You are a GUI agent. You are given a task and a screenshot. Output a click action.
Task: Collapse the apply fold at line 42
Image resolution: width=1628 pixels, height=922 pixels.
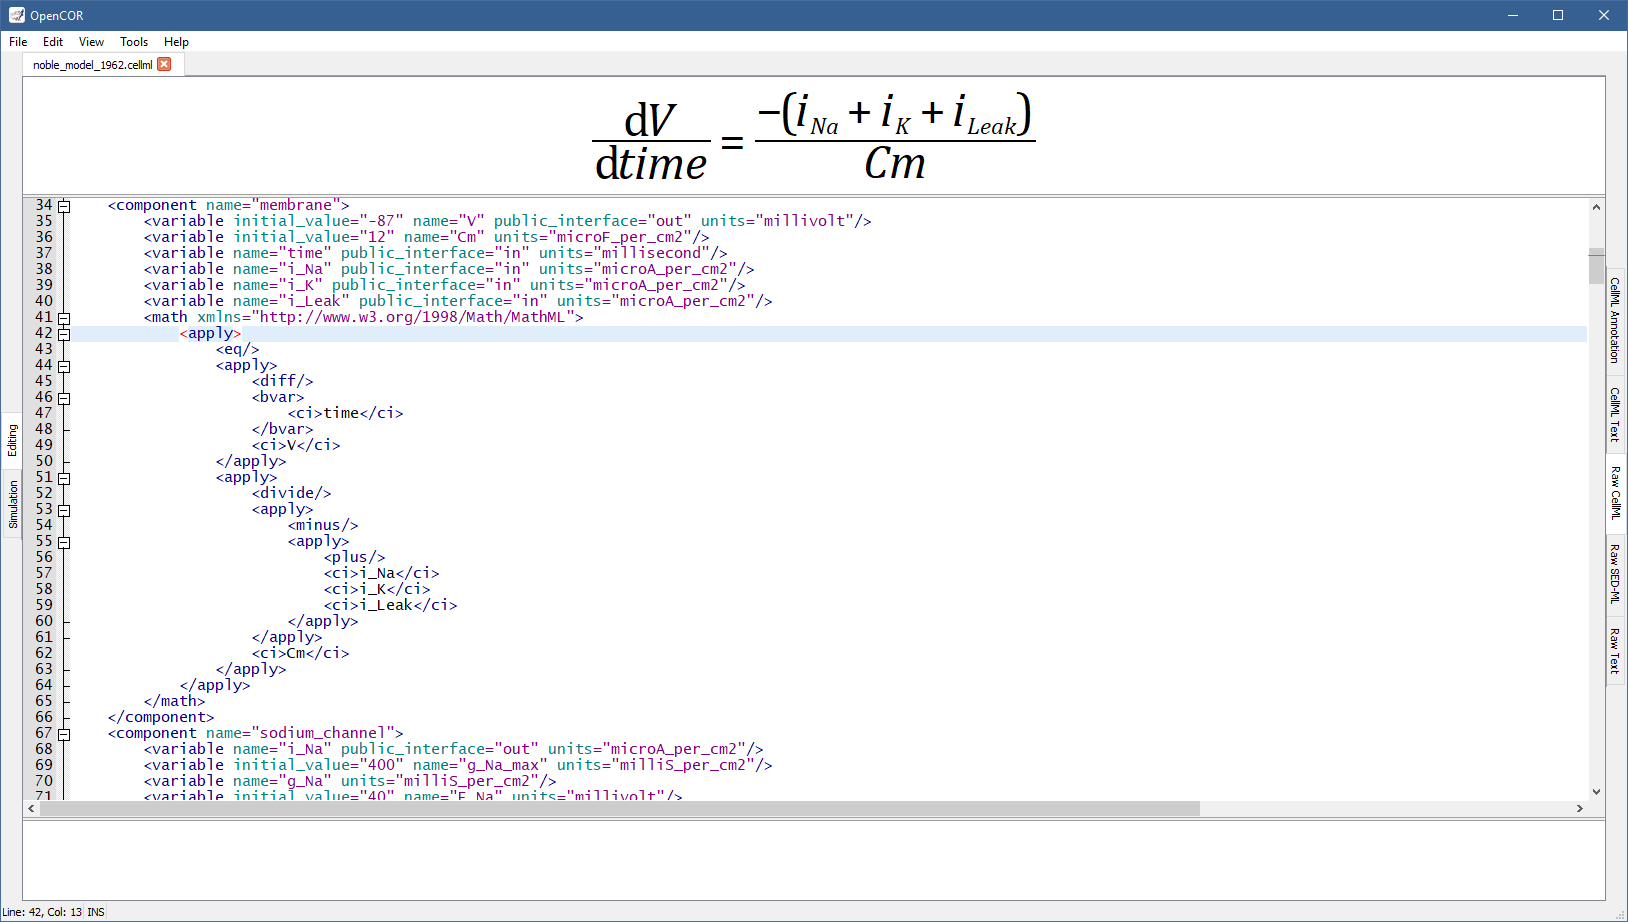point(64,334)
